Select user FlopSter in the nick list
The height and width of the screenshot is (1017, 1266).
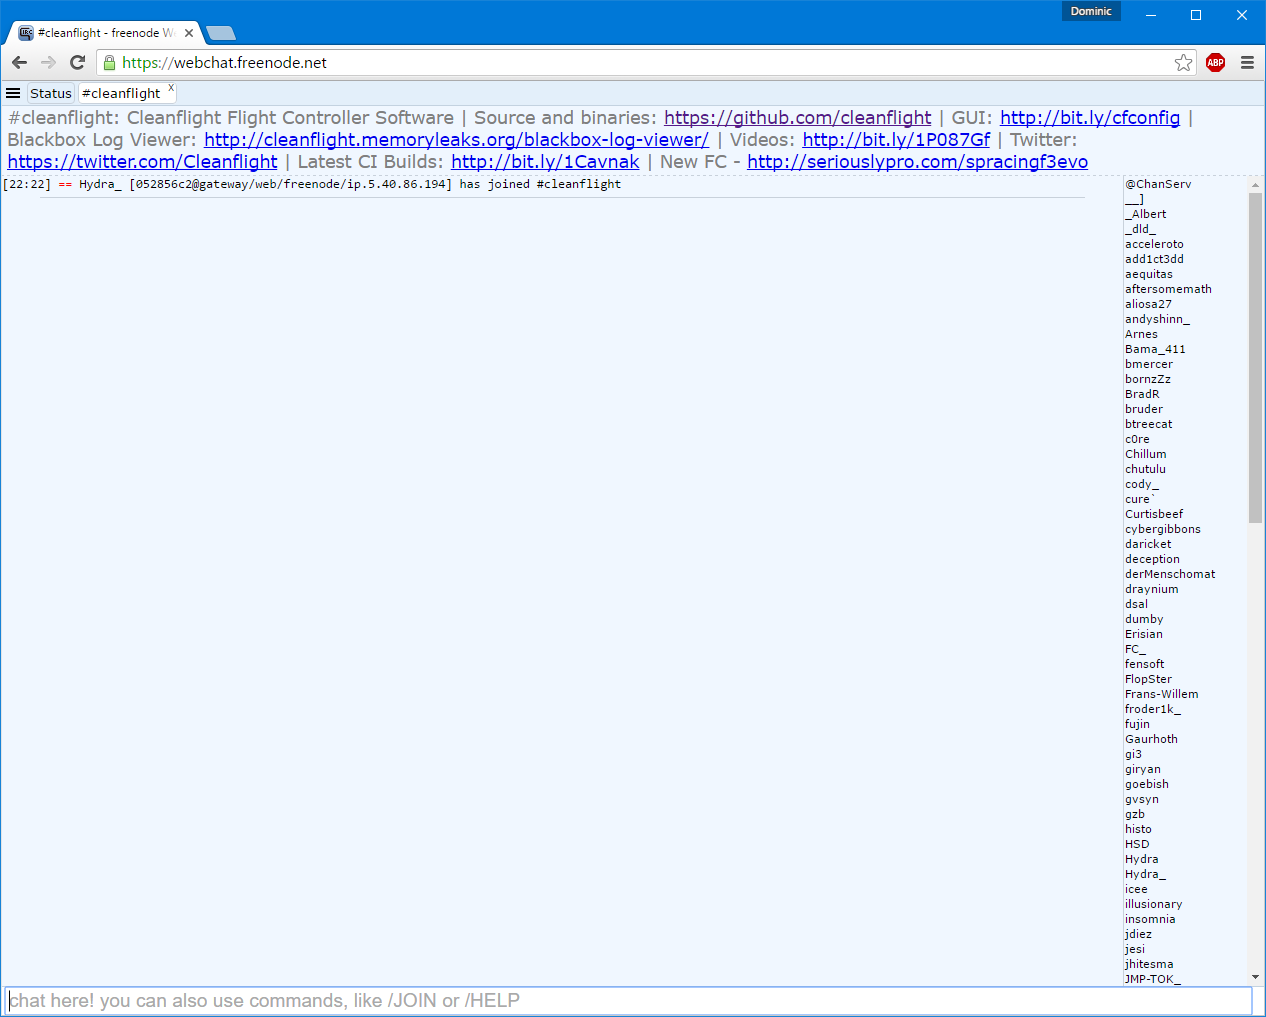pyautogui.click(x=1148, y=679)
